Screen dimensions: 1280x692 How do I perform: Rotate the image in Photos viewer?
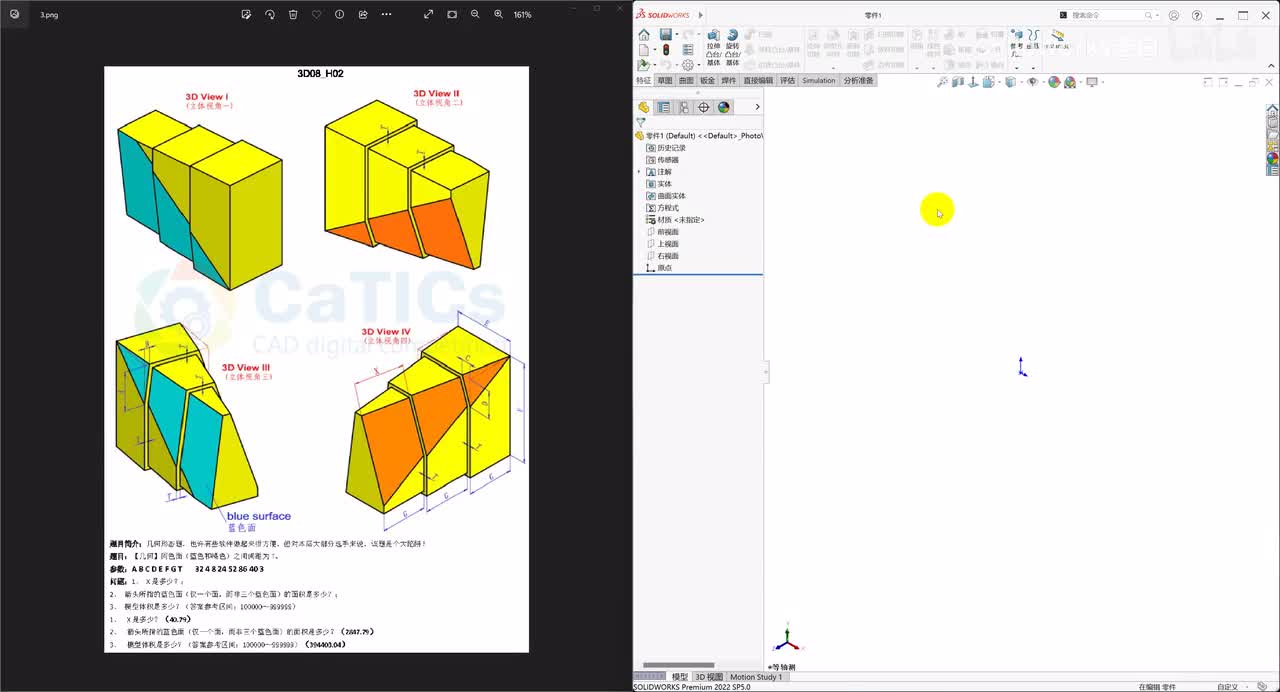click(x=270, y=15)
